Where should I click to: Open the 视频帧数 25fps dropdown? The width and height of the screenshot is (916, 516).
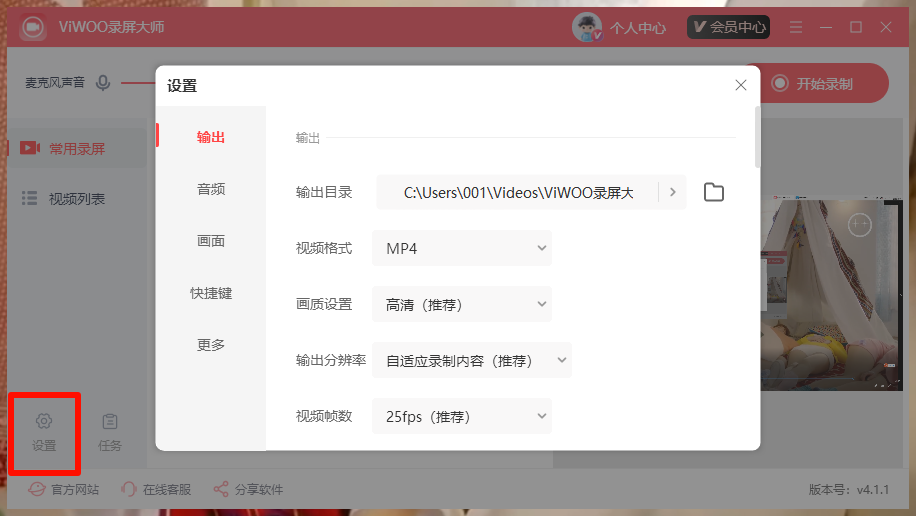tap(462, 417)
